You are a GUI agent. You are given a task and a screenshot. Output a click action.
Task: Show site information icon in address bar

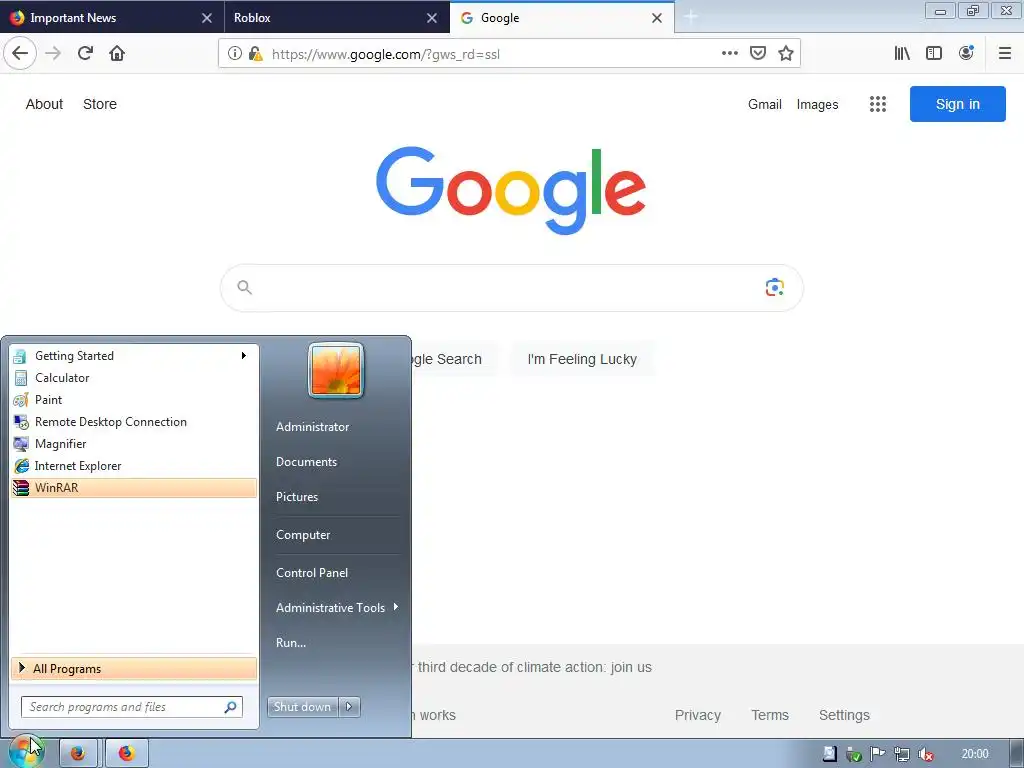pyautogui.click(x=234, y=54)
